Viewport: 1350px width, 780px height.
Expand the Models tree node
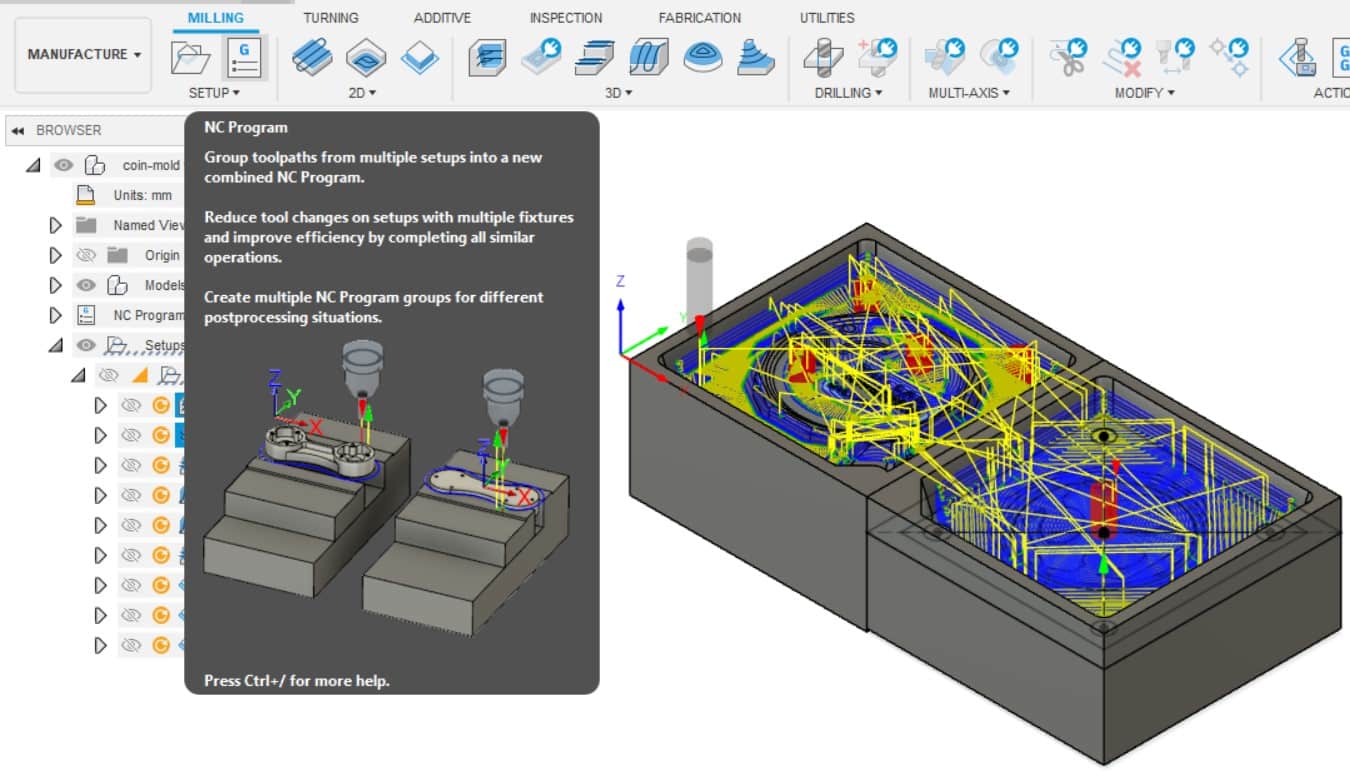[56, 285]
